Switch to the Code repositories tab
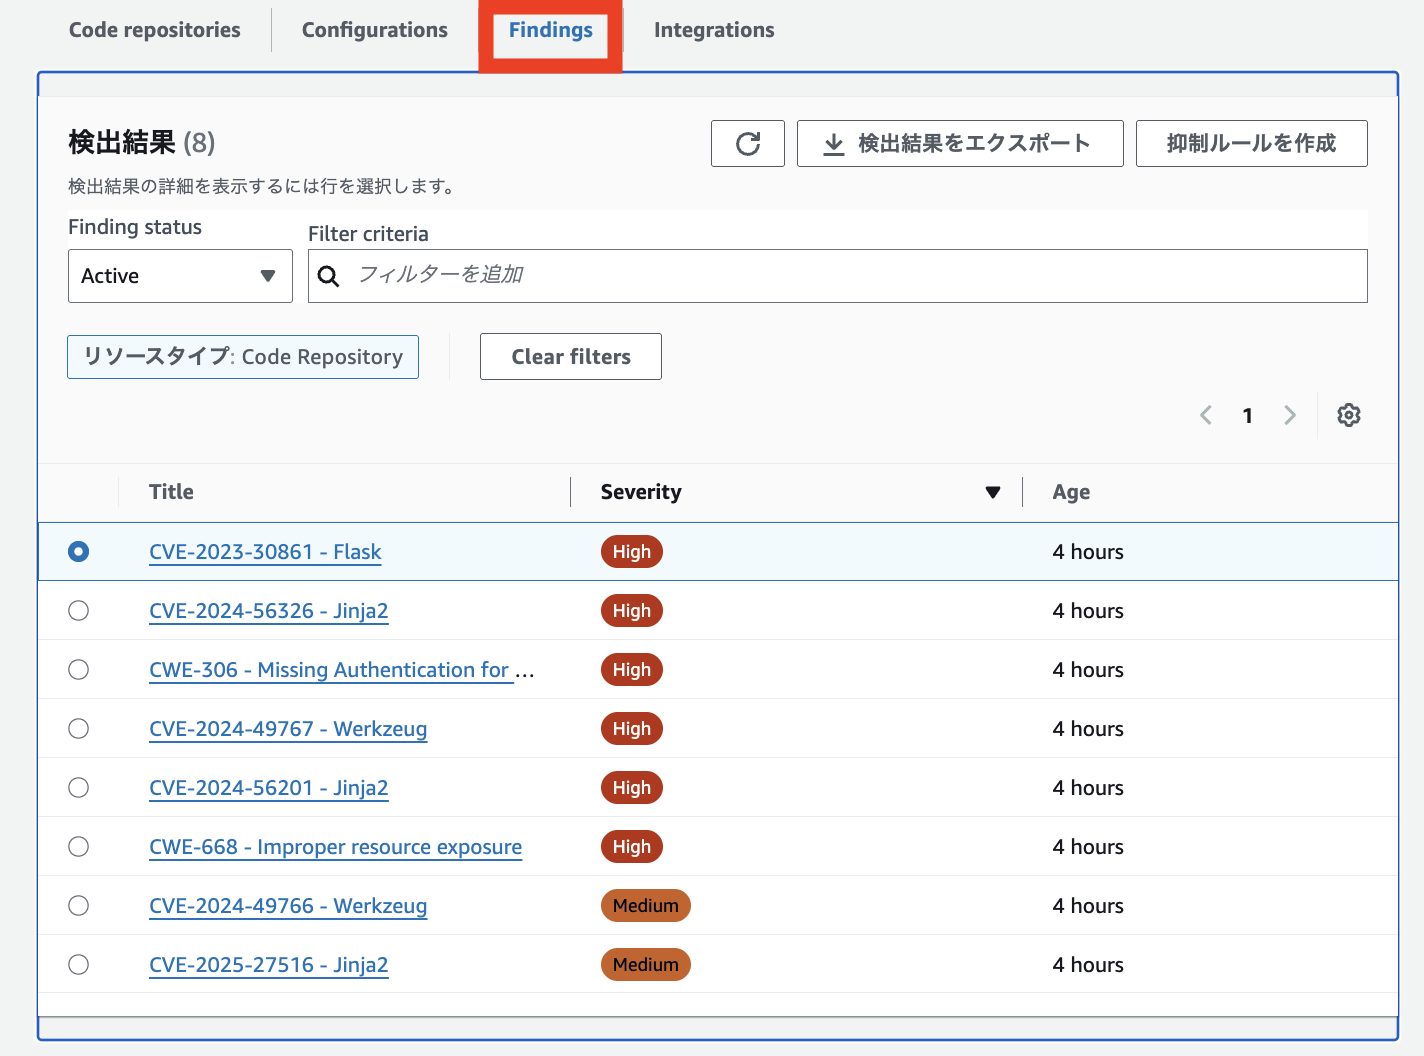 pyautogui.click(x=154, y=29)
